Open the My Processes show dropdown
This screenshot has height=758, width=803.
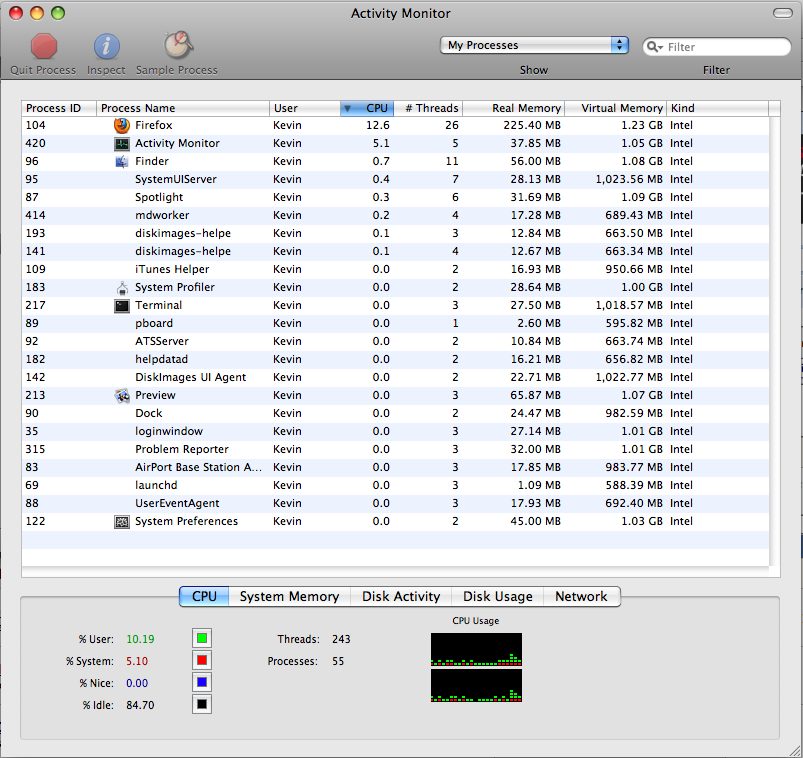[x=534, y=45]
